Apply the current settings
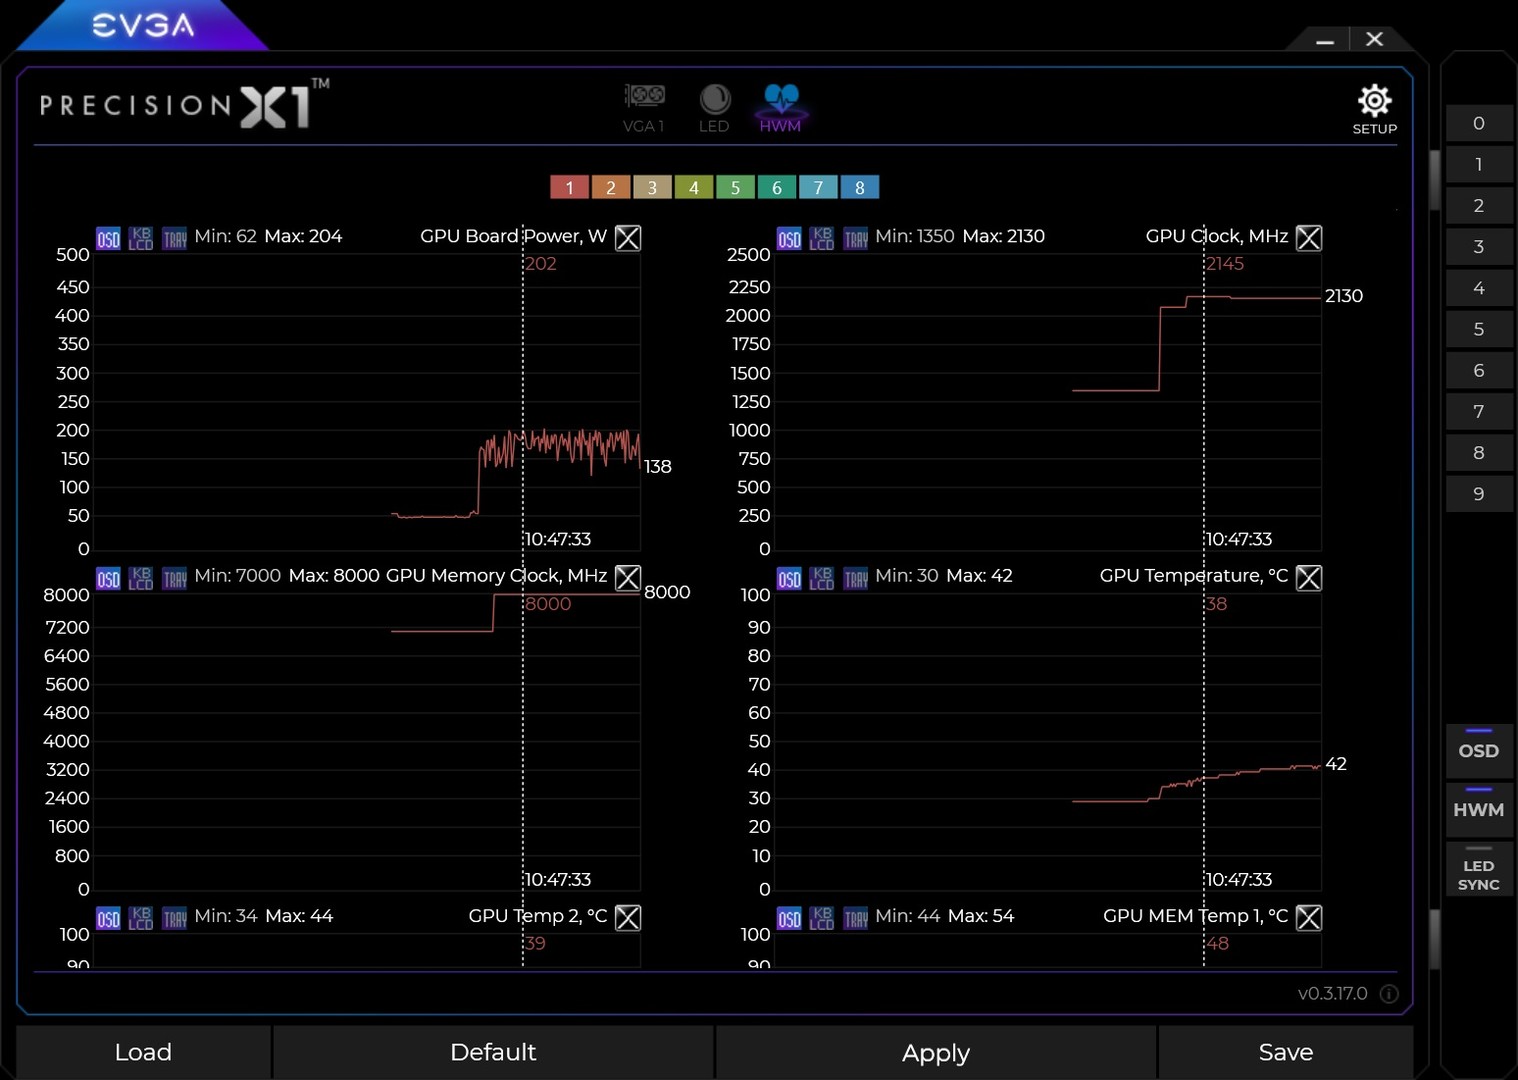The image size is (1518, 1080). click(x=935, y=1052)
